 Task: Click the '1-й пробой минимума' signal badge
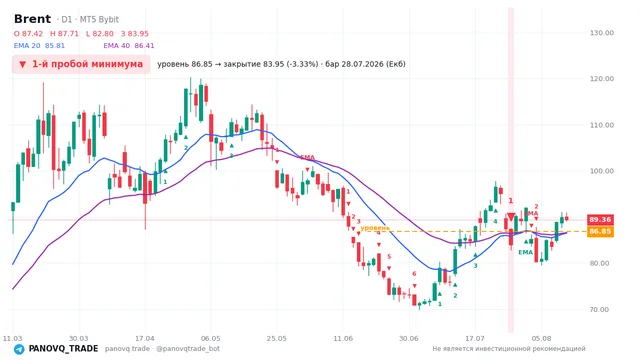click(x=81, y=64)
